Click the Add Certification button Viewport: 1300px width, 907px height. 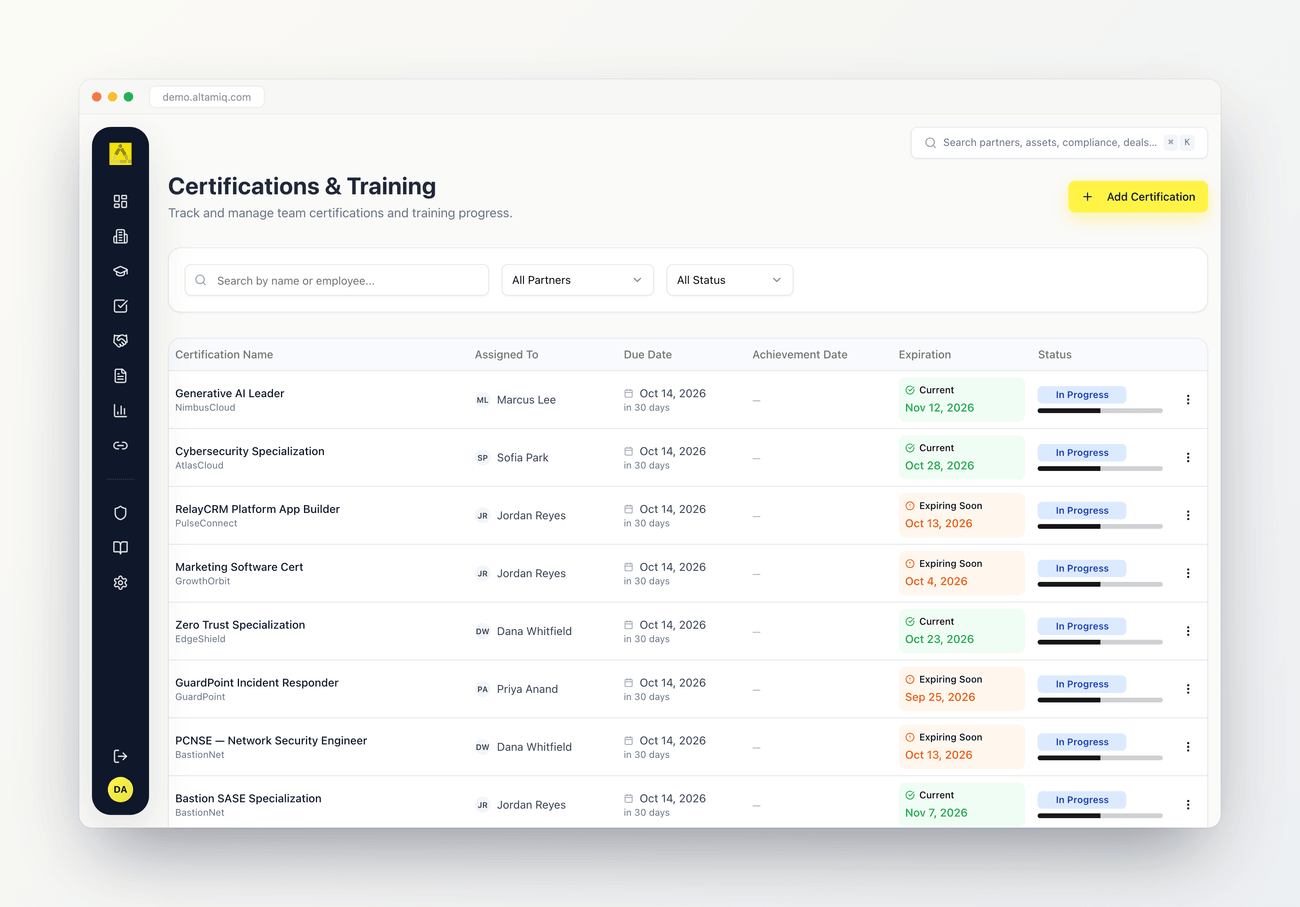[1138, 197]
